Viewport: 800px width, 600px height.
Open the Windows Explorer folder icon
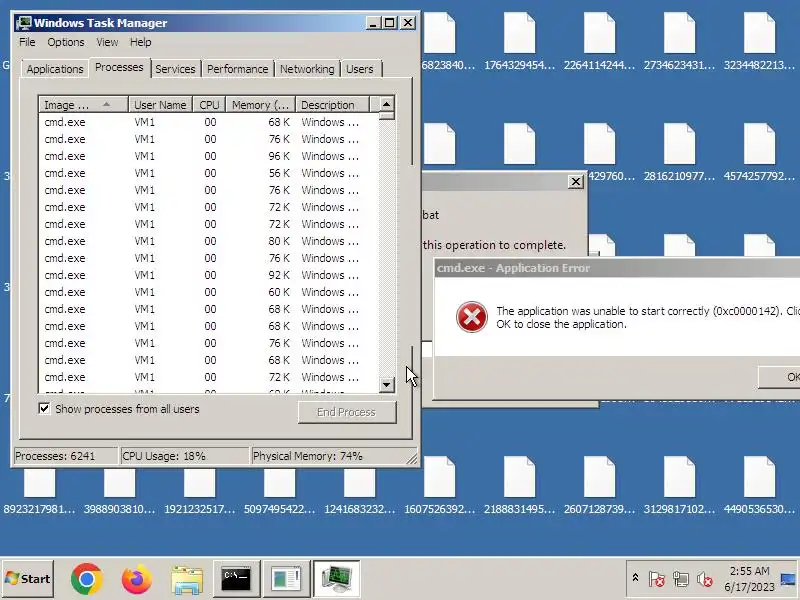pyautogui.click(x=187, y=579)
